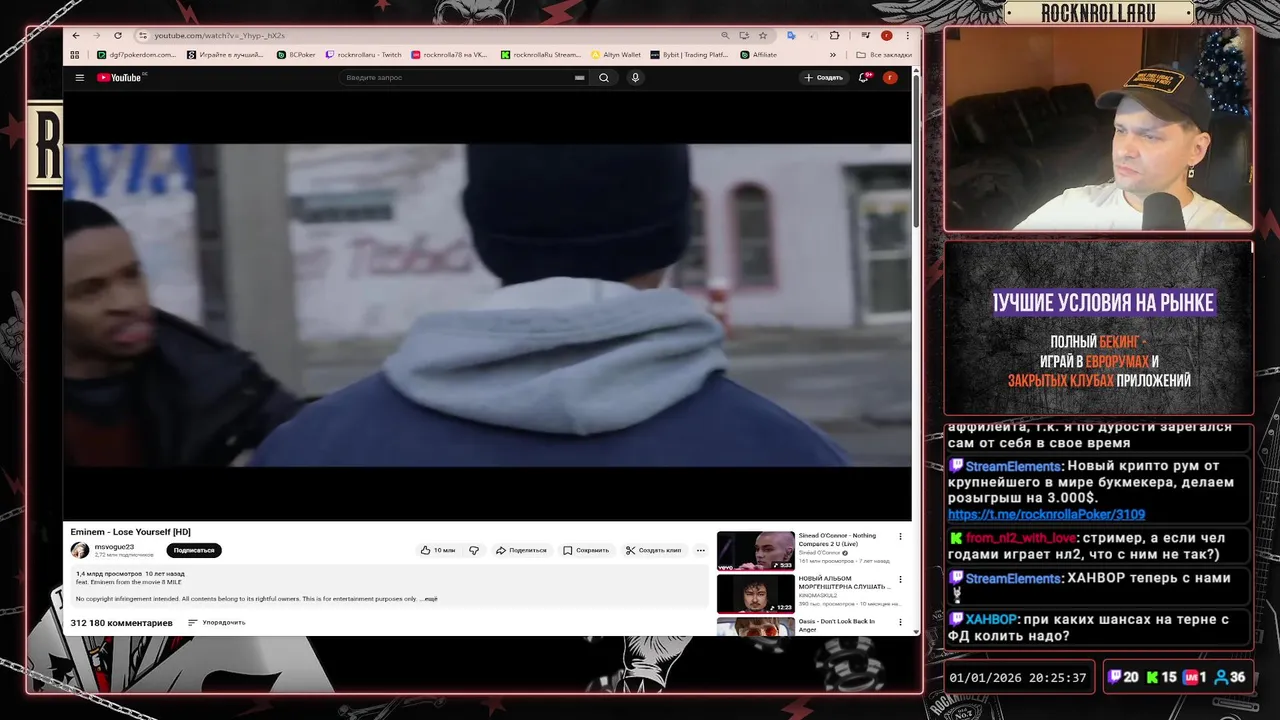Open the Моргенштерн album video thumbnail
The width and height of the screenshot is (1280, 720).
click(756, 593)
